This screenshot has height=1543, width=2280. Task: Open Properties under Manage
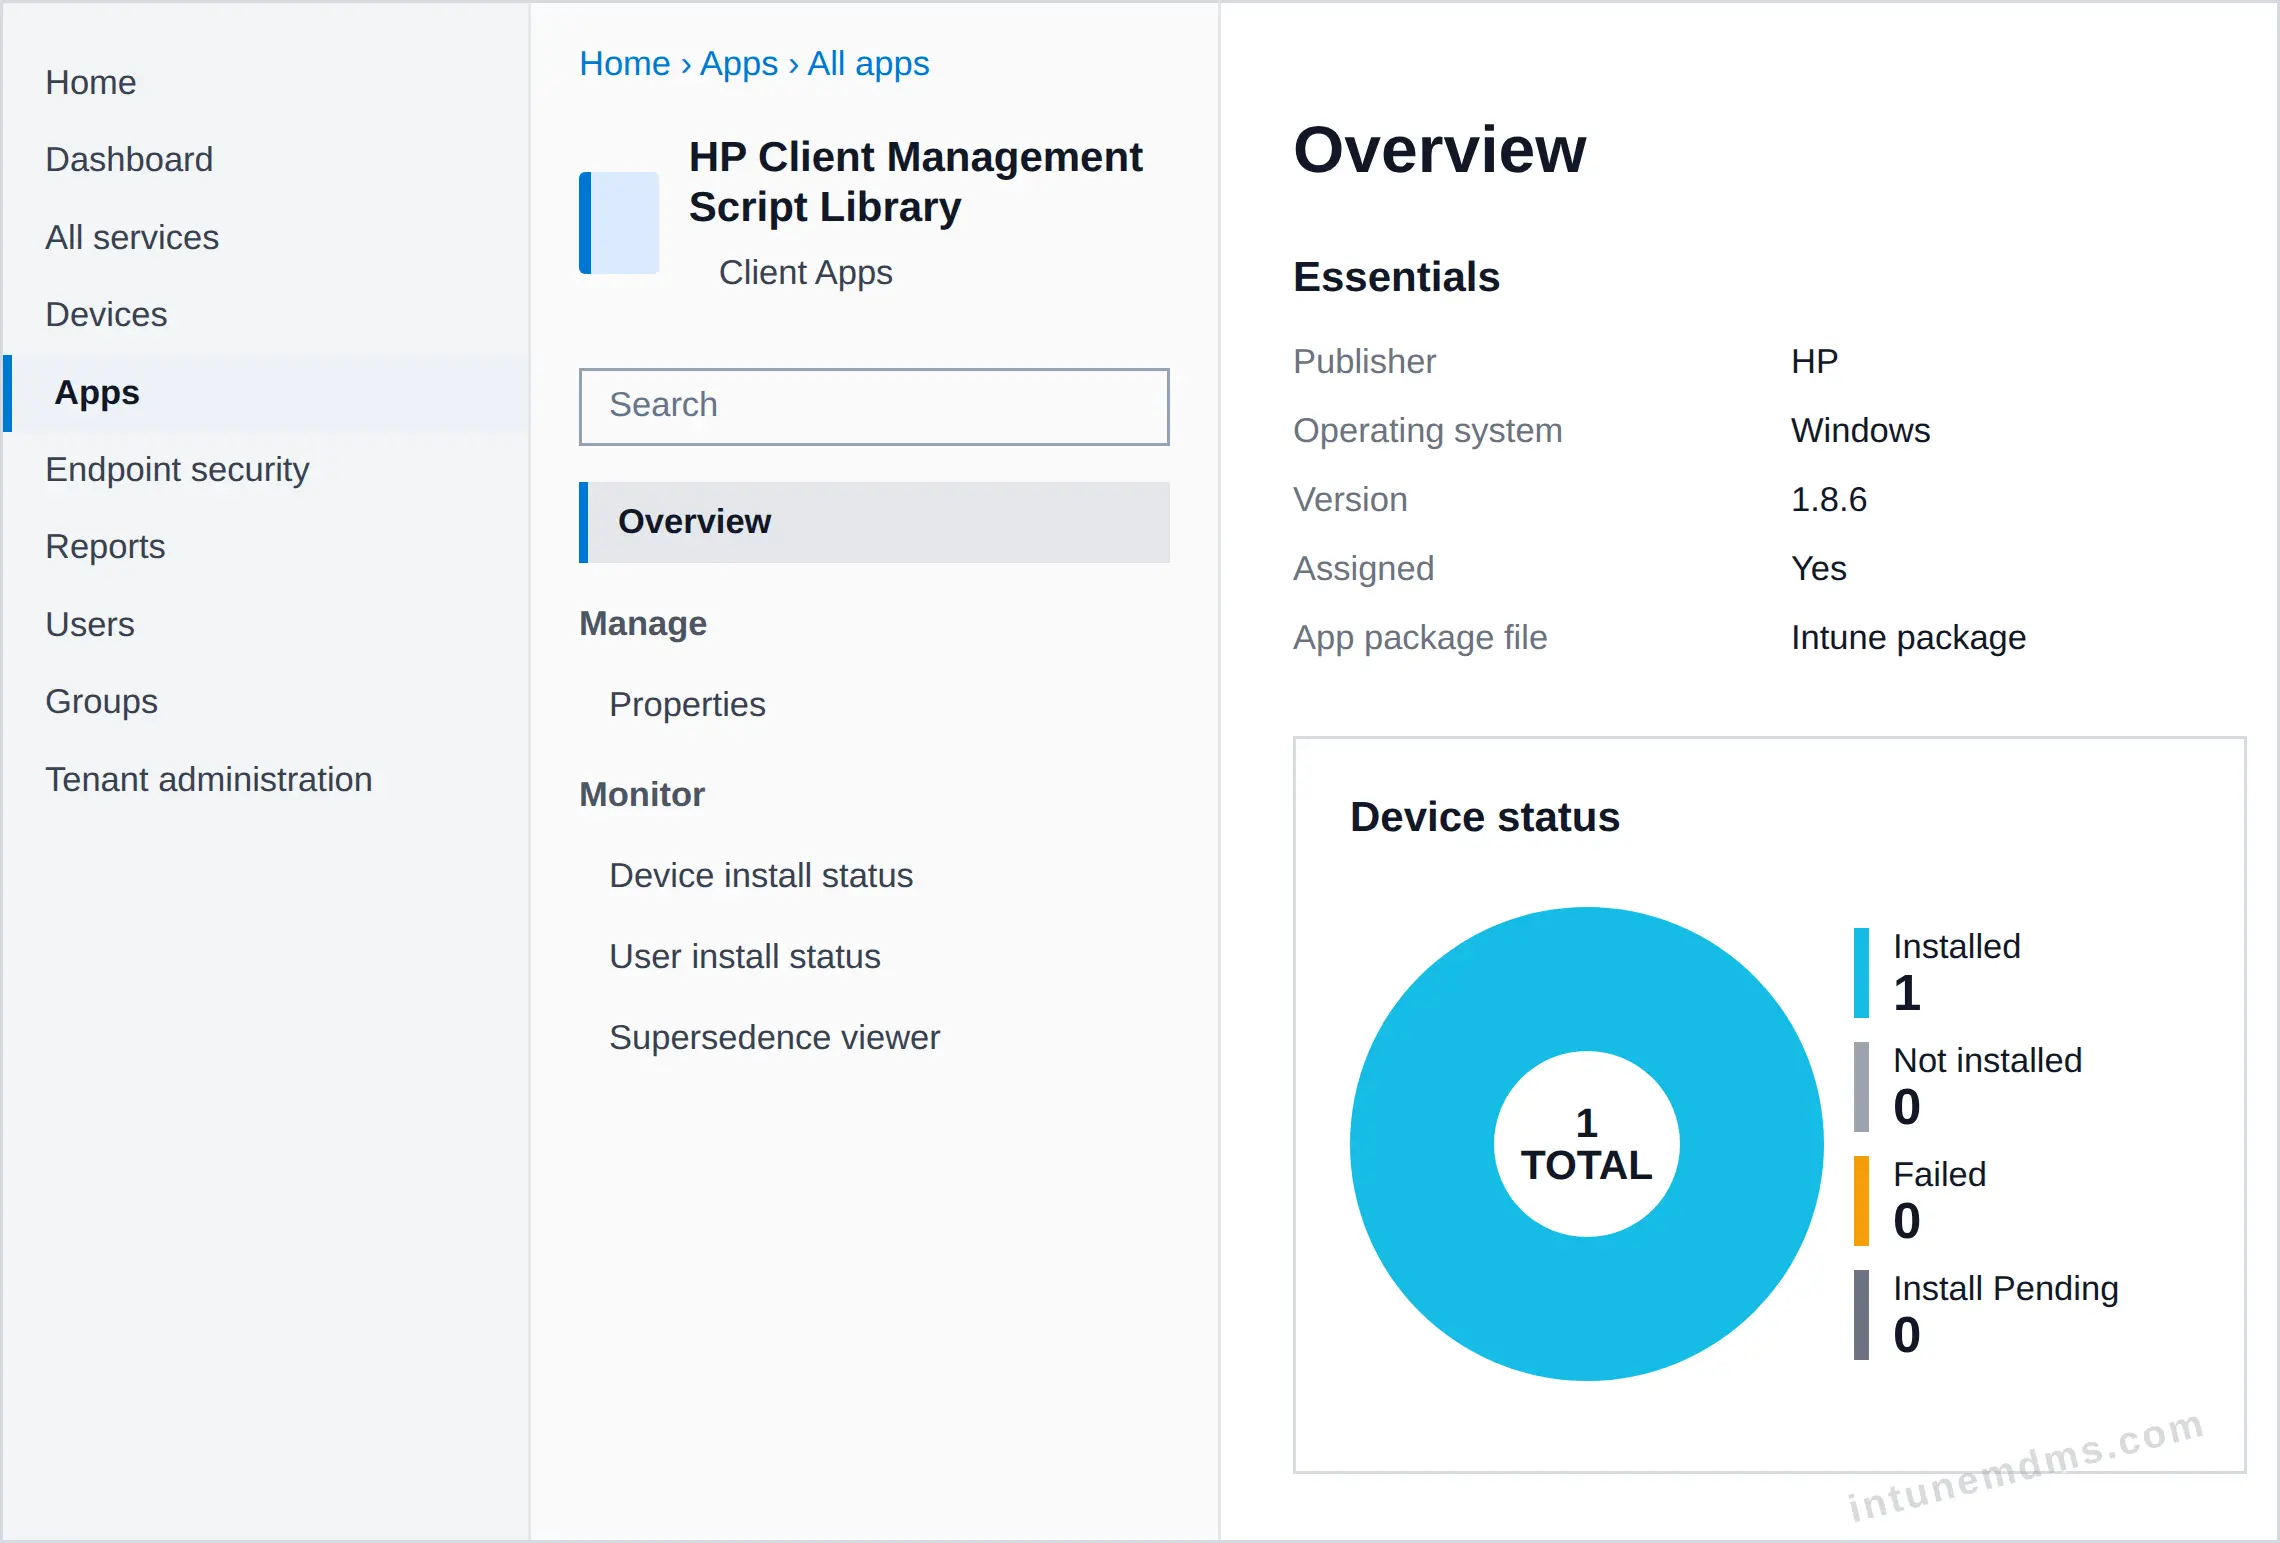pyautogui.click(x=687, y=704)
